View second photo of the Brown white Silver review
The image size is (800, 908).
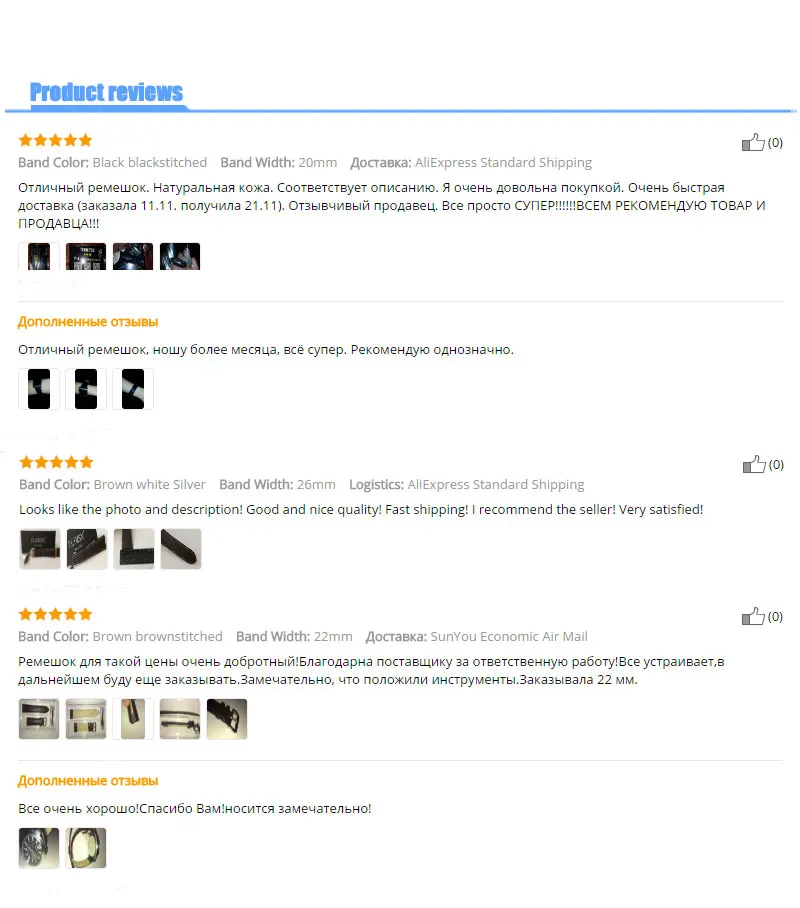click(87, 549)
